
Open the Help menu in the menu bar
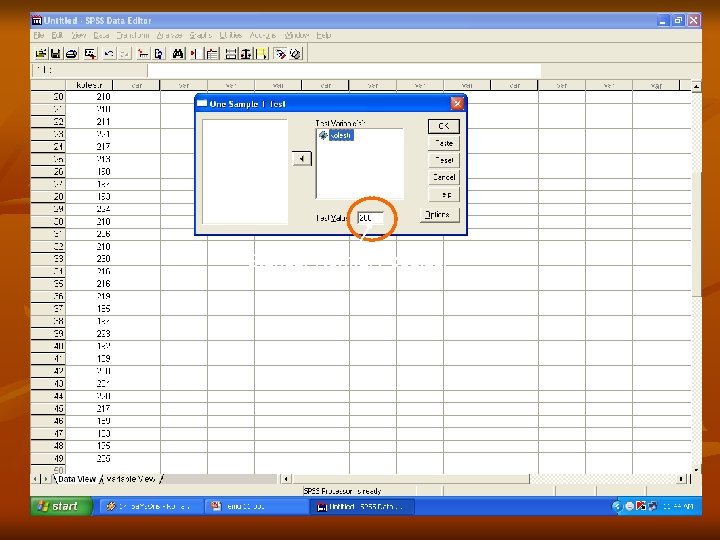(x=324, y=35)
